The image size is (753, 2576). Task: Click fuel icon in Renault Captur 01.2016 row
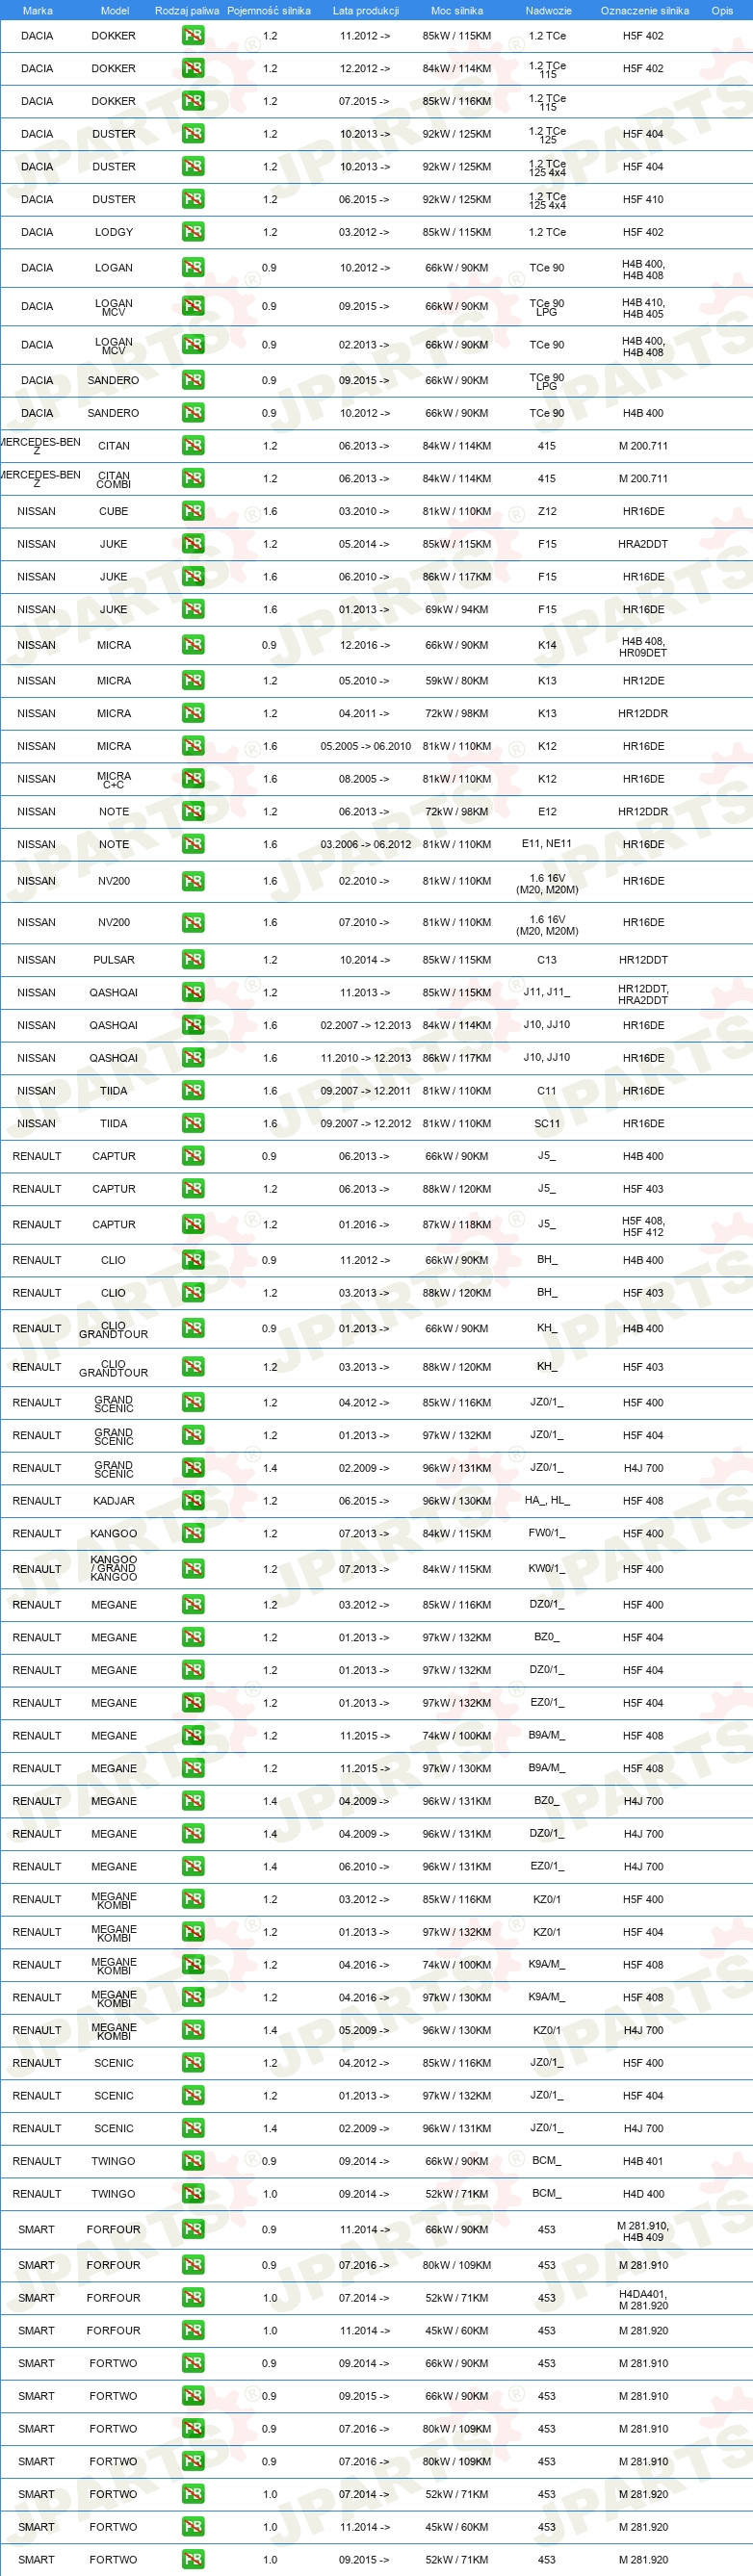point(193,1224)
